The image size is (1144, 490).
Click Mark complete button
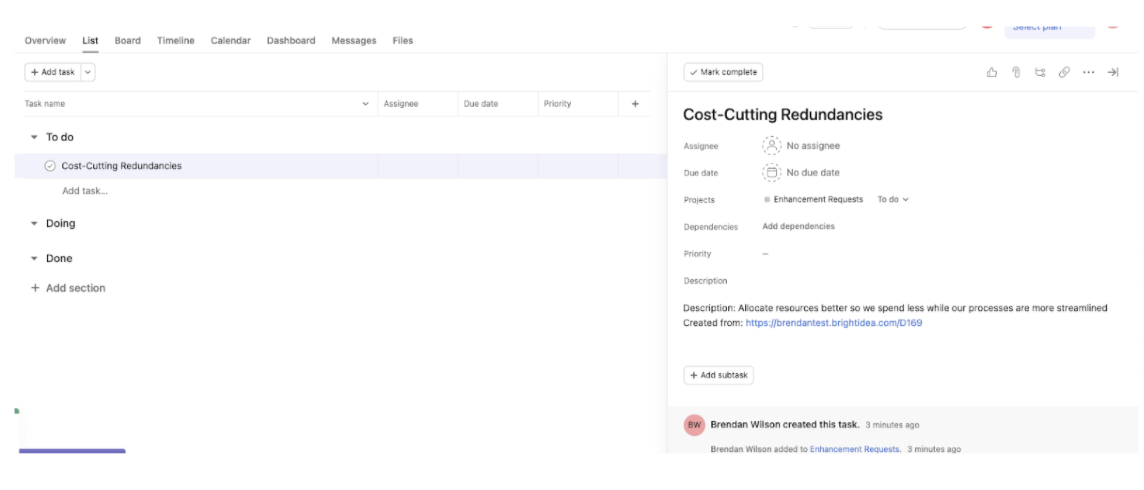tap(723, 72)
